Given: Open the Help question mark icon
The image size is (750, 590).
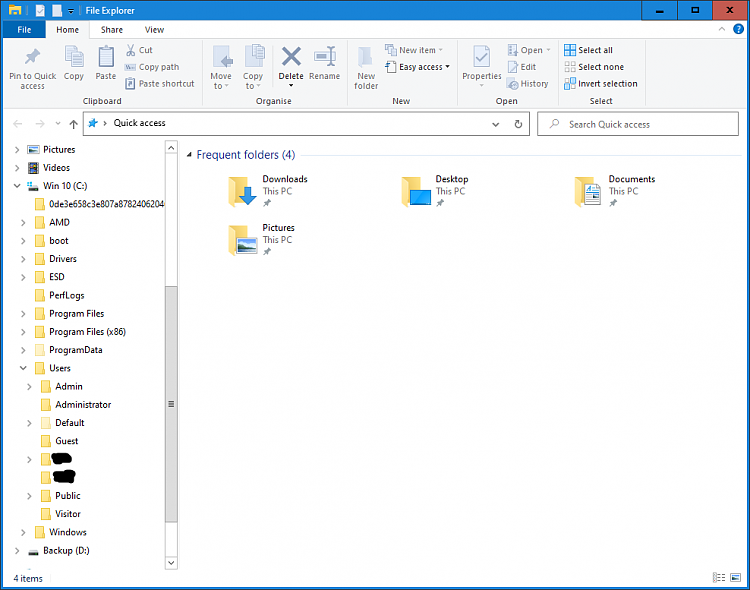Looking at the screenshot, I should pos(738,29).
